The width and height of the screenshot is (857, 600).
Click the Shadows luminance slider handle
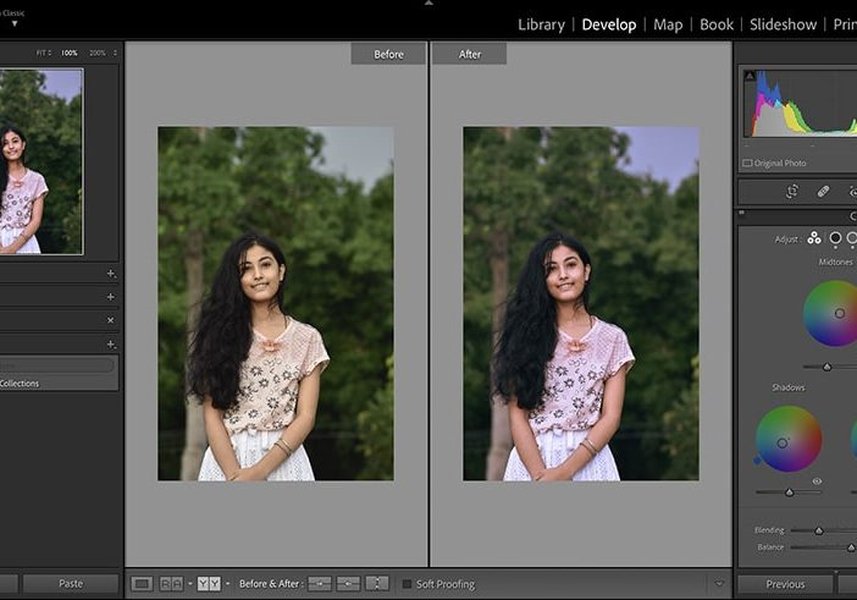[x=789, y=492]
